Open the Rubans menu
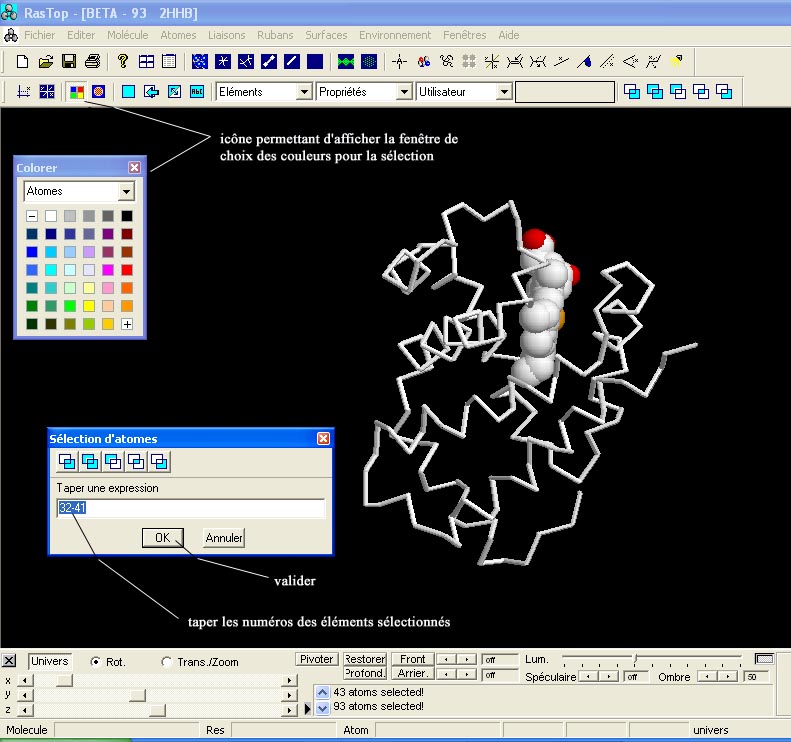 pos(275,35)
